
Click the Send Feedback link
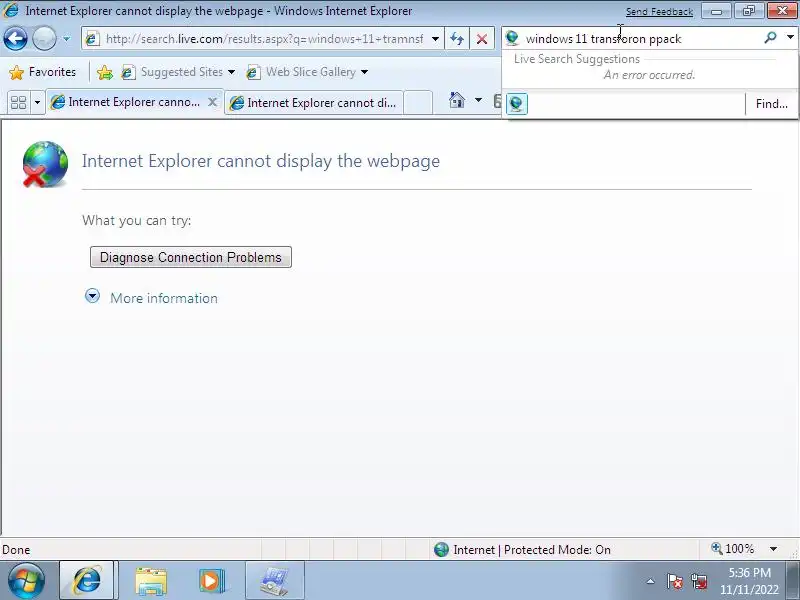click(659, 12)
